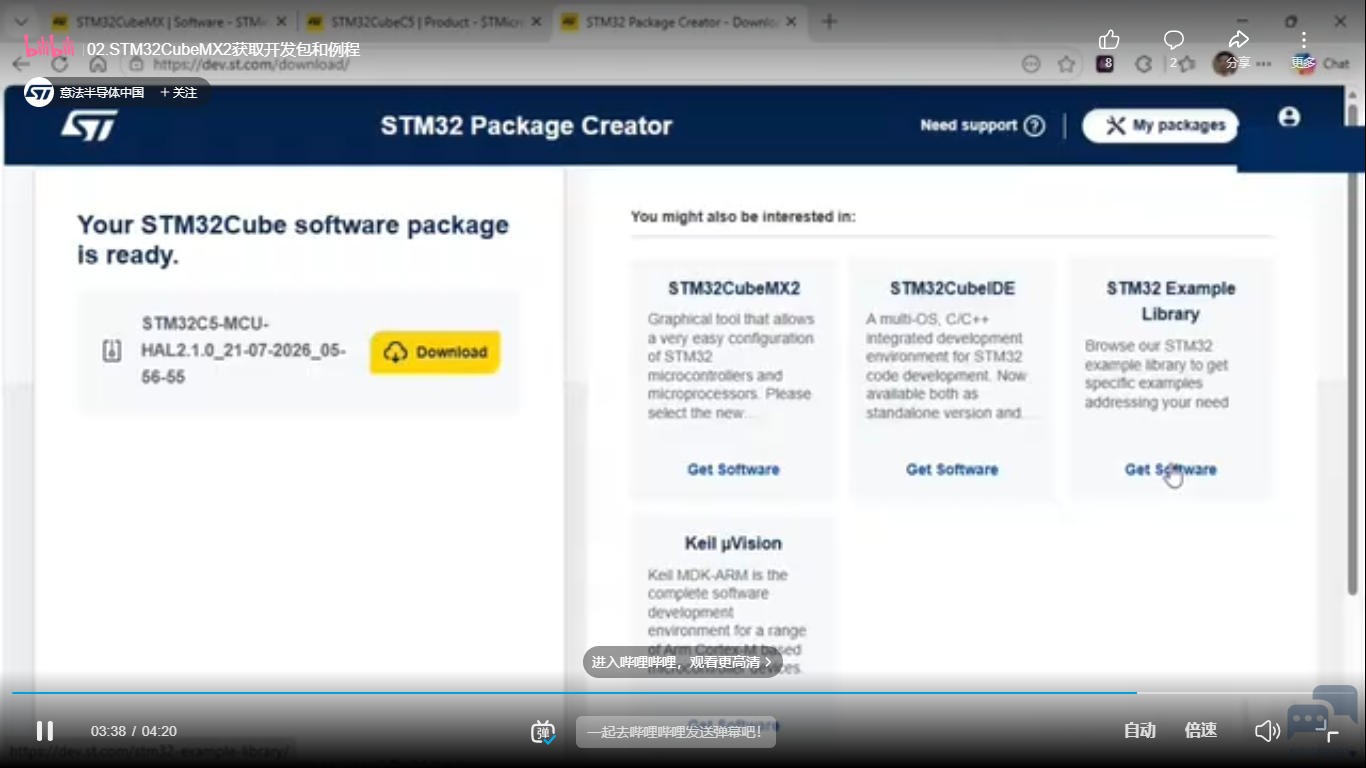Screen dimensions: 1366x768
Task: Click the yellow Download button
Action: click(435, 352)
